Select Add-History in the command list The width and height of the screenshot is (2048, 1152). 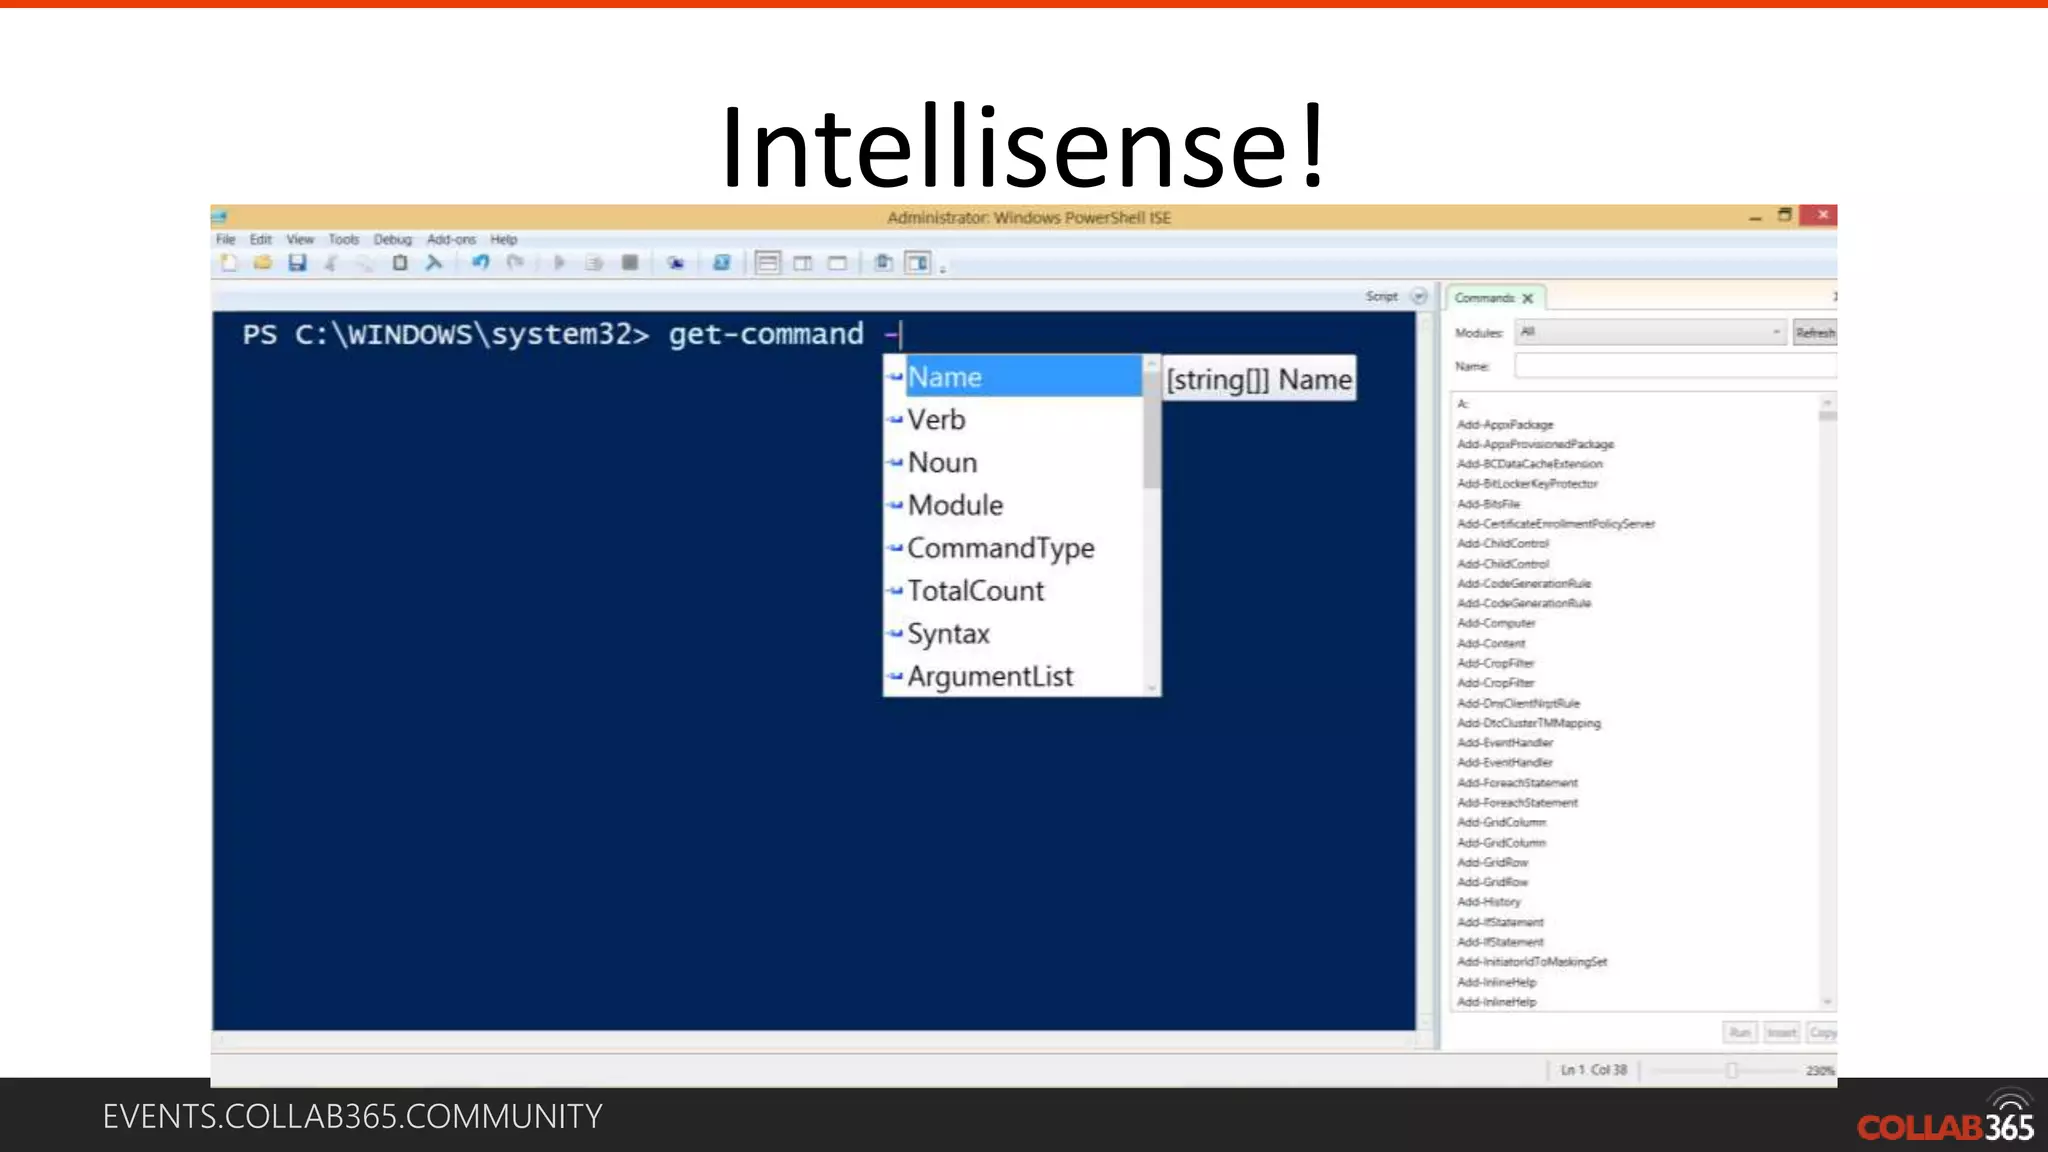click(x=1488, y=902)
